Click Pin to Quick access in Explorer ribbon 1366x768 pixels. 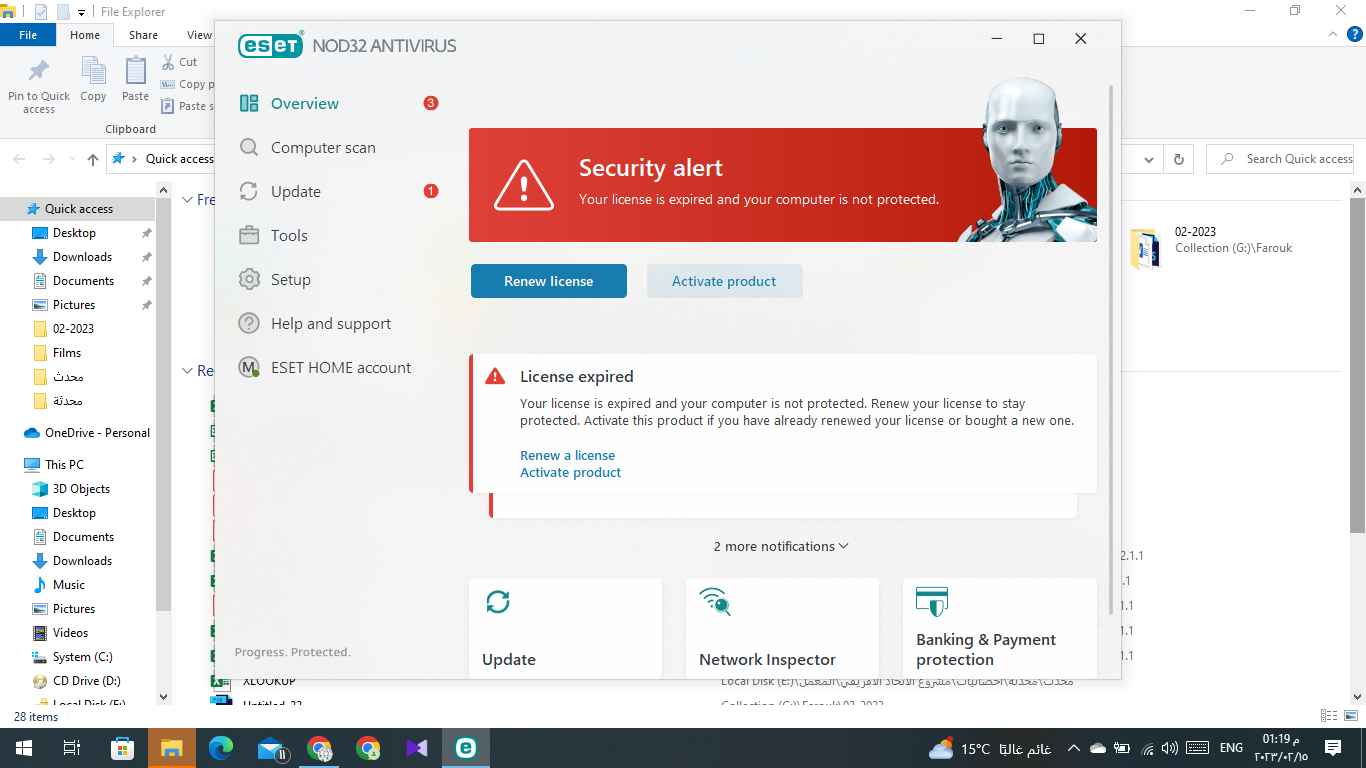click(x=39, y=86)
